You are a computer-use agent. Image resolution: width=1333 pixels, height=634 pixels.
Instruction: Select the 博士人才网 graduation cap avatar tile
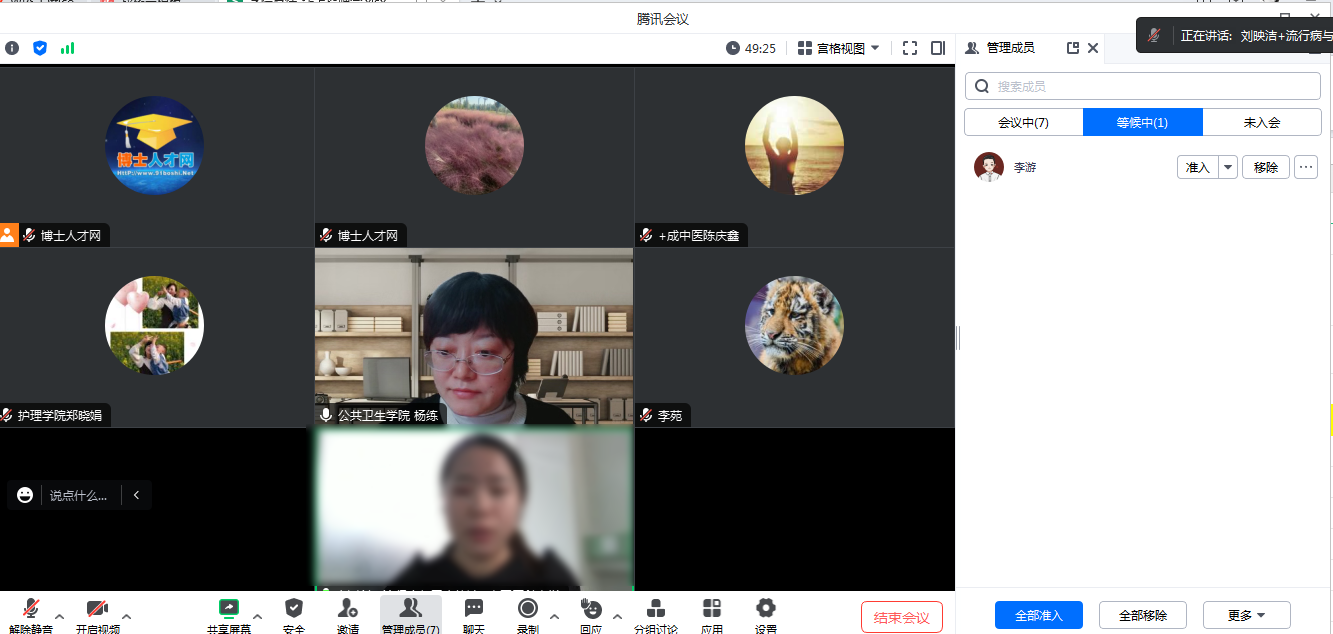[155, 145]
